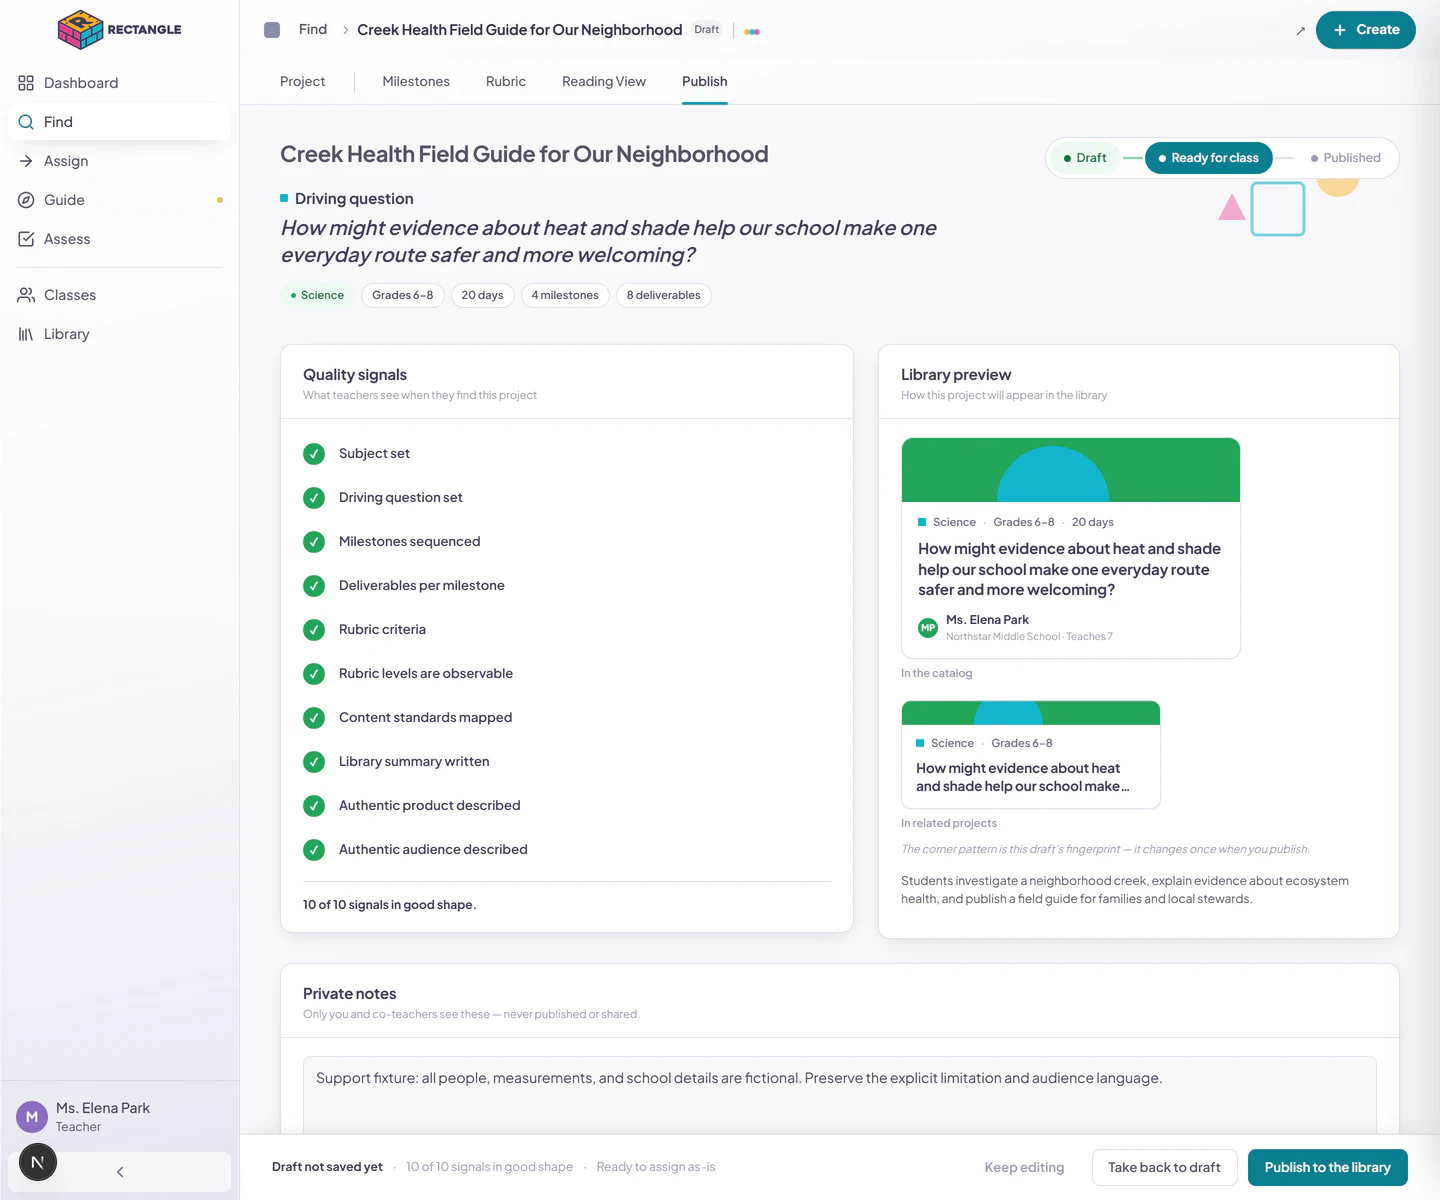Click the 4 milestones chip

coord(565,295)
